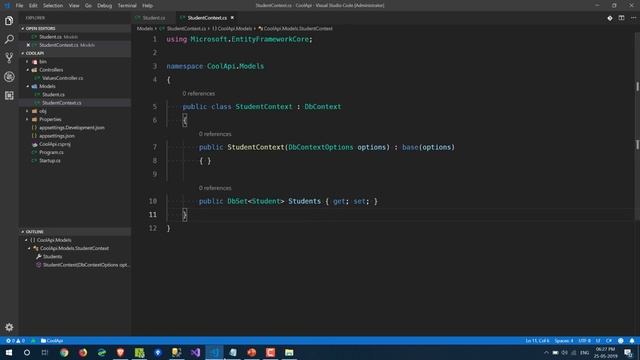Open Task View on the taskbar
The width and height of the screenshot is (640, 360).
(45, 353)
